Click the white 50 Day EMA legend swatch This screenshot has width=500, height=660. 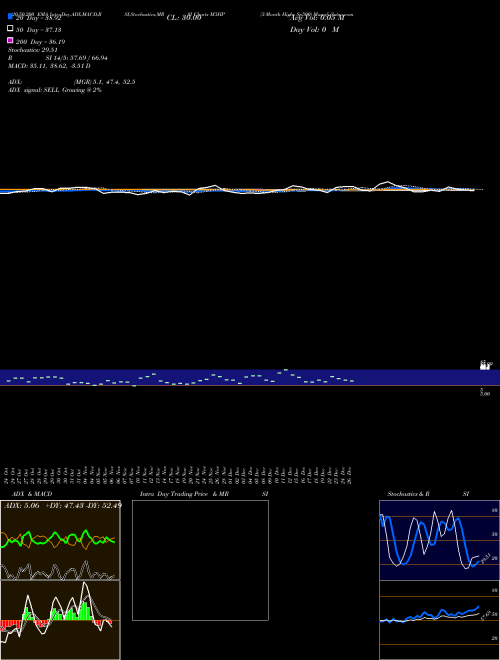click(10, 28)
